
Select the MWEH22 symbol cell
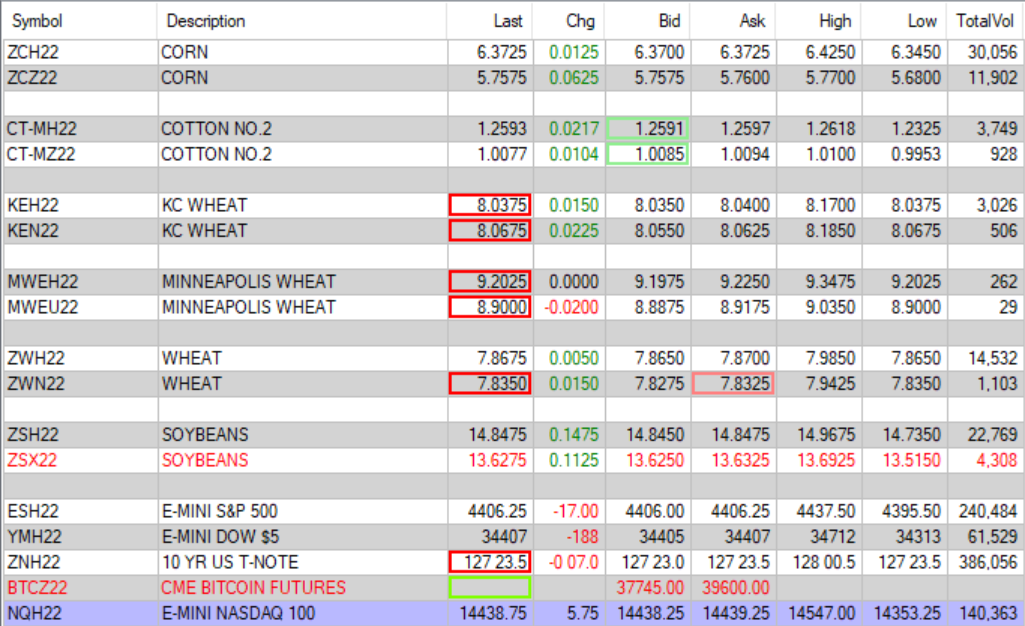80,282
